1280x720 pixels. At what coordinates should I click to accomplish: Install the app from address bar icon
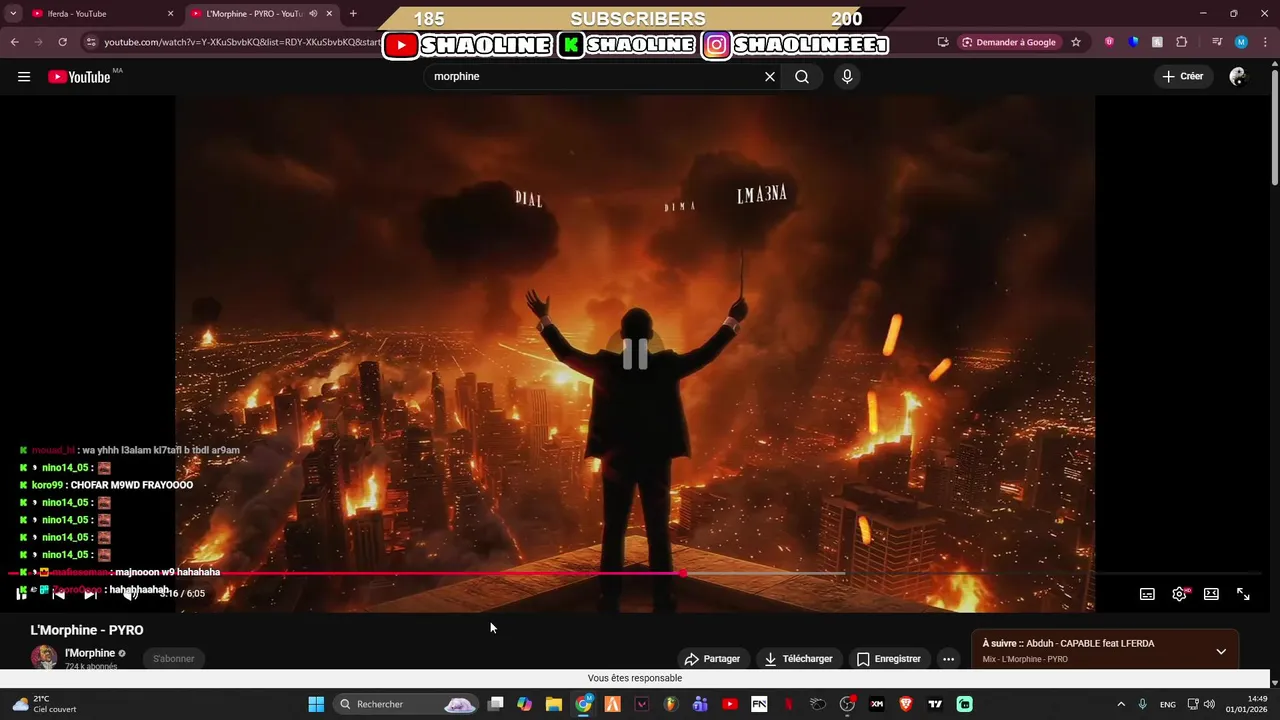point(943,42)
